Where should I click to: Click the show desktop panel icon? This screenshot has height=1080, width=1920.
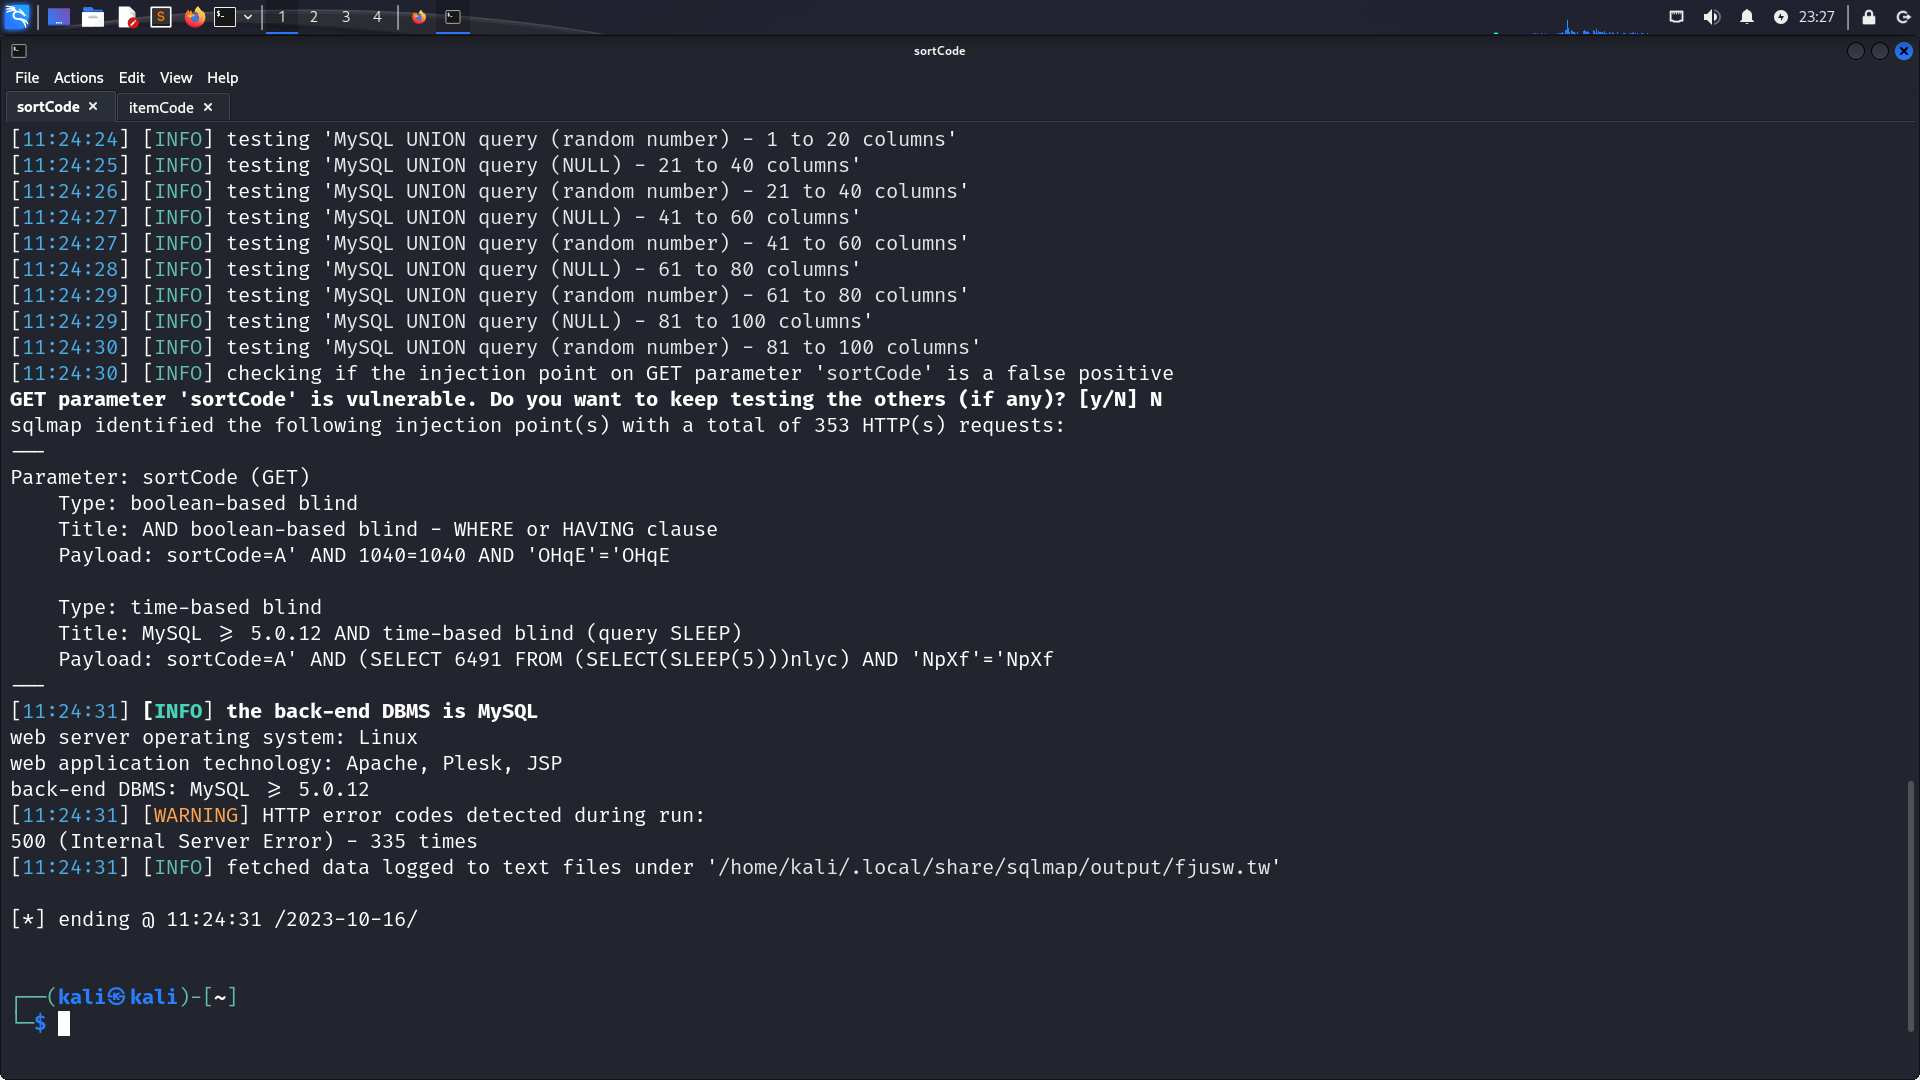(59, 17)
